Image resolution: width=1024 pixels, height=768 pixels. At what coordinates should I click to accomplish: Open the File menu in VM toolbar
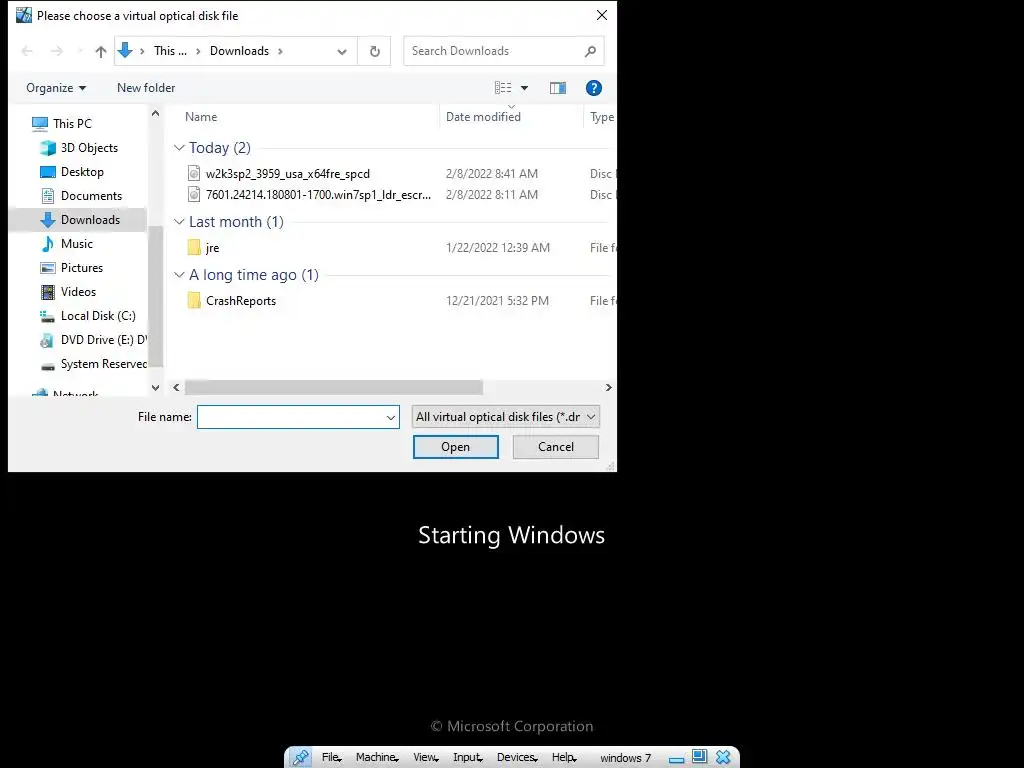[332, 758]
